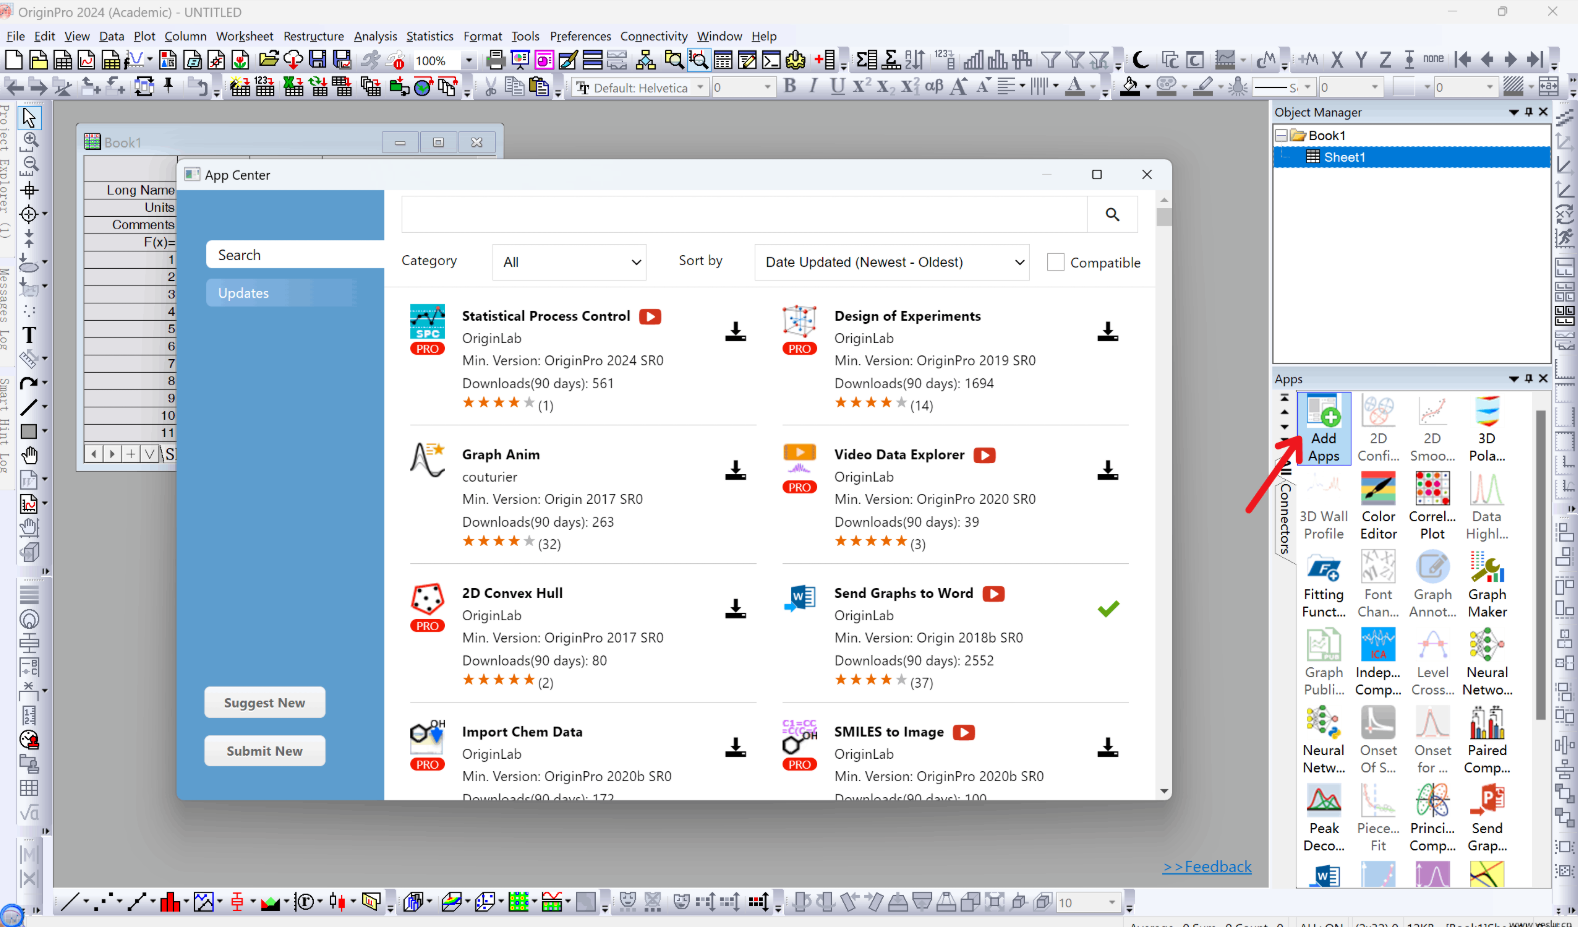
Task: Click the Set as X column icon
Action: [x=1336, y=60]
